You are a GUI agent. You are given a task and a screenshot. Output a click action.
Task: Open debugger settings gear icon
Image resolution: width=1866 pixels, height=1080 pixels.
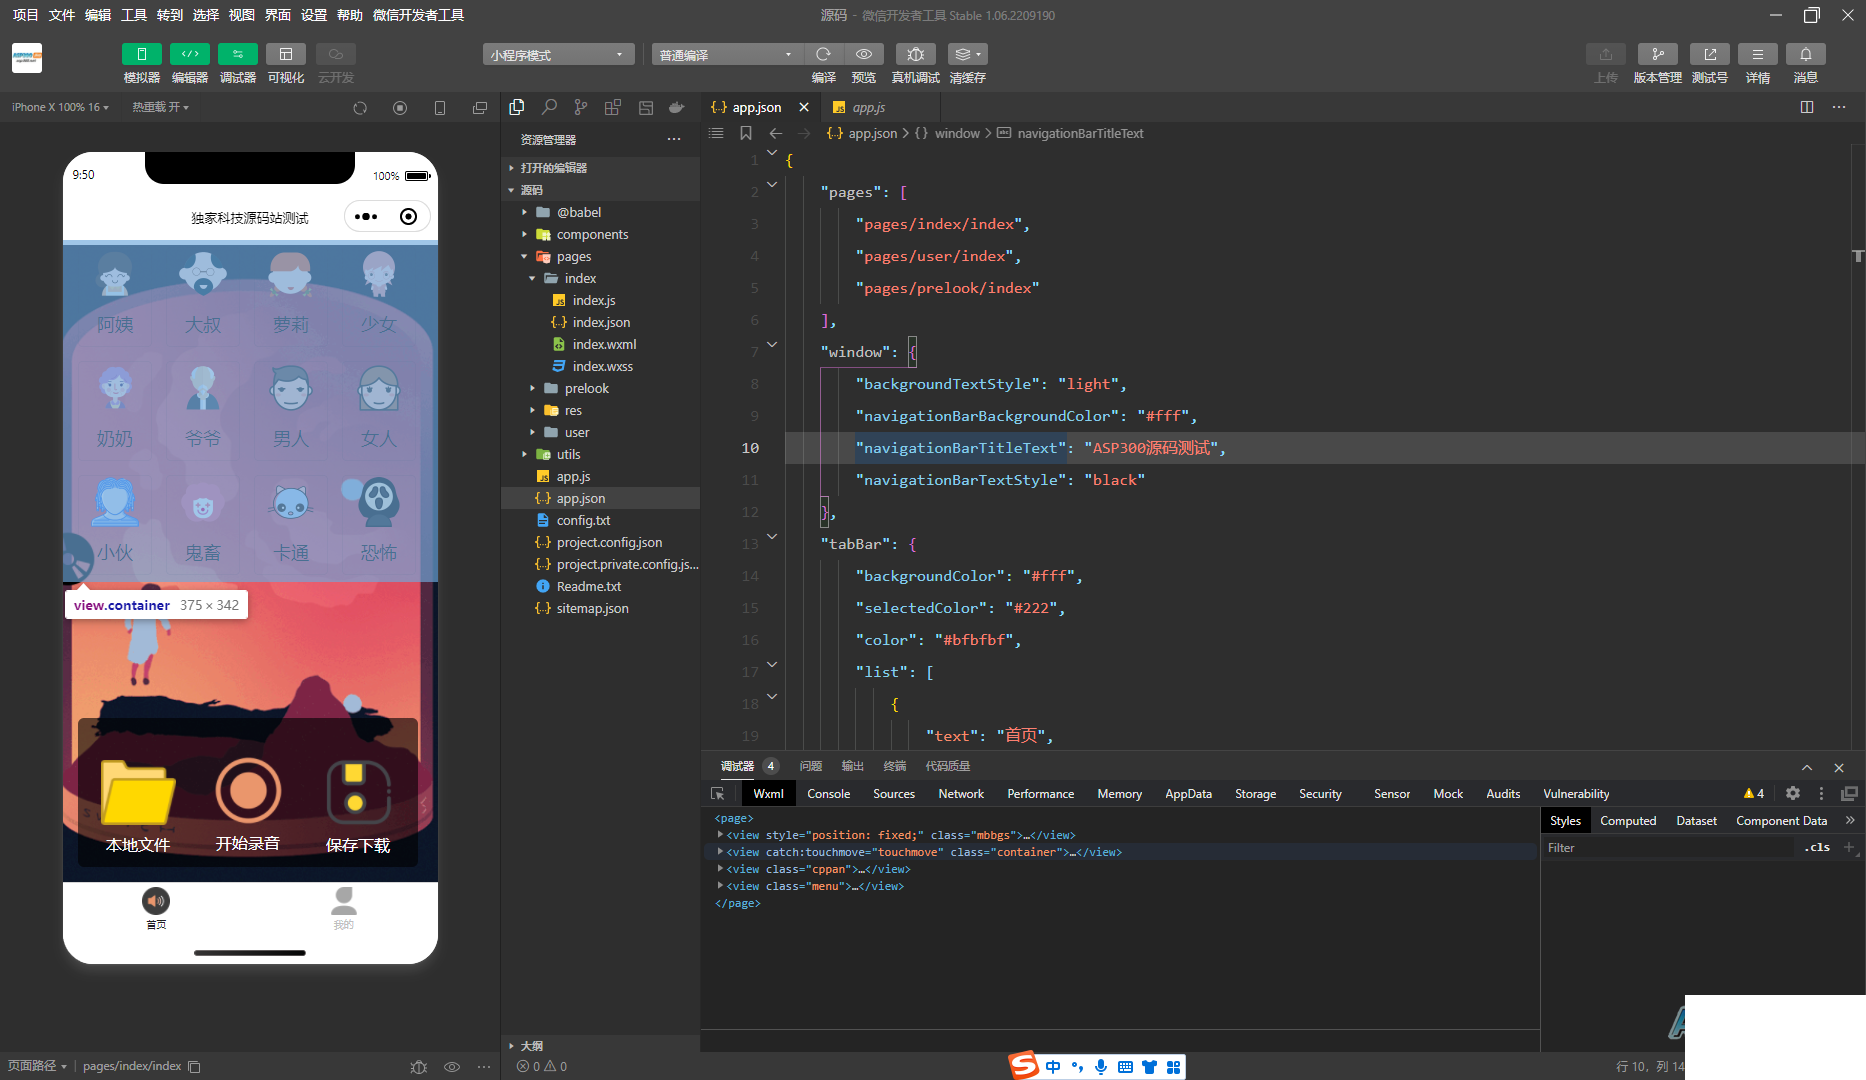[1793, 793]
